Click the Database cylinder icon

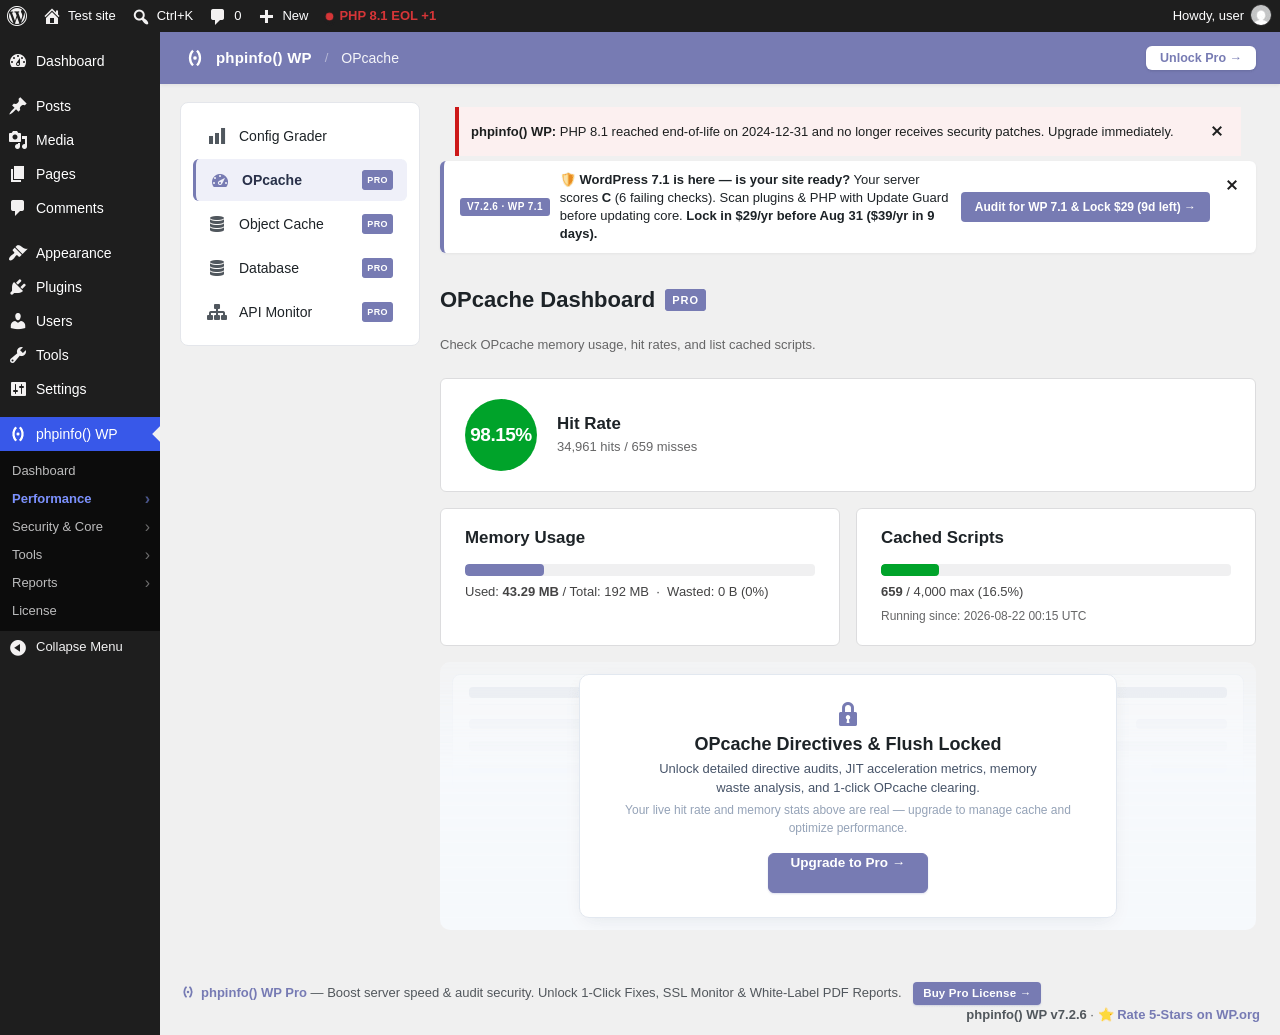coord(217,268)
